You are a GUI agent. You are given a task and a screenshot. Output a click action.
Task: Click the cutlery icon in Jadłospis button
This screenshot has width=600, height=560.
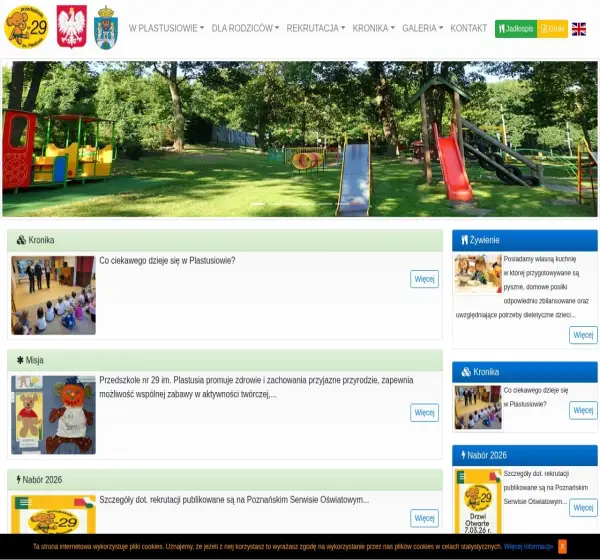pyautogui.click(x=502, y=29)
